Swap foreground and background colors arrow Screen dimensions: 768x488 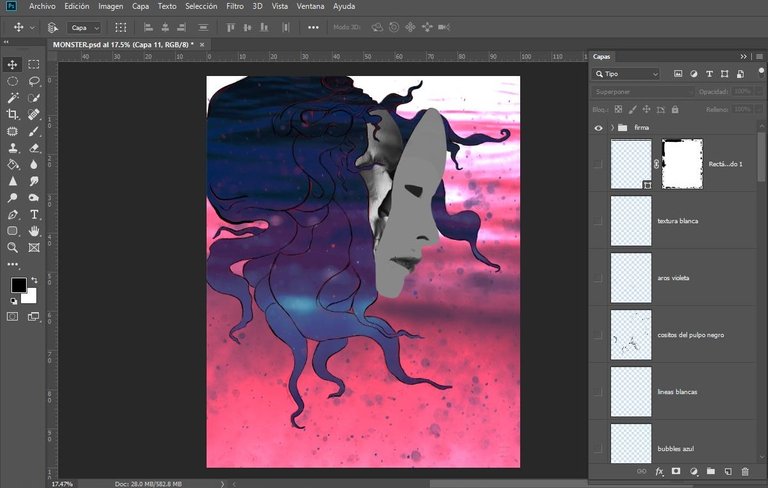tap(34, 280)
